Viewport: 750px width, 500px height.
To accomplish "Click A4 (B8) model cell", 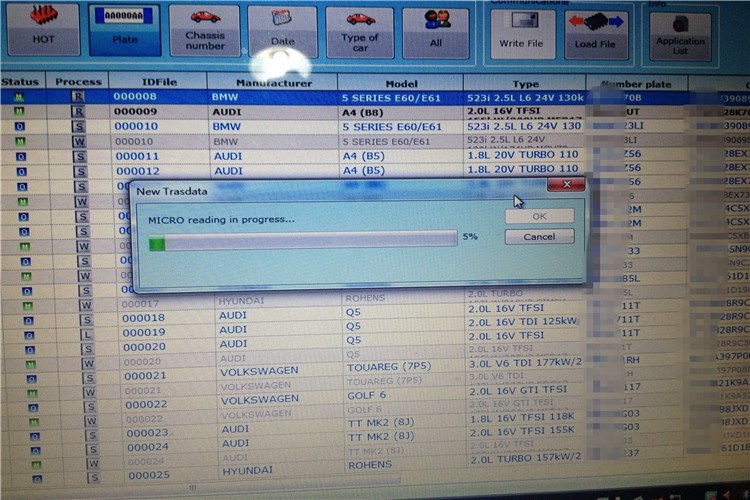I will pyautogui.click(x=363, y=113).
